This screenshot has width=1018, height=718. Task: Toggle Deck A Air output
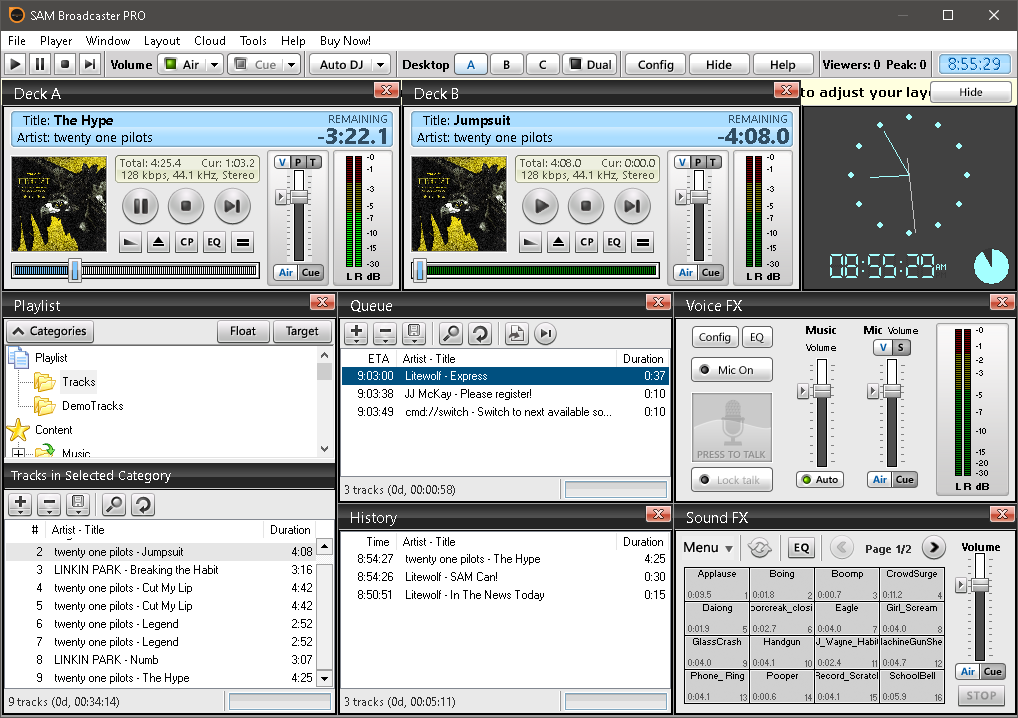coord(286,273)
